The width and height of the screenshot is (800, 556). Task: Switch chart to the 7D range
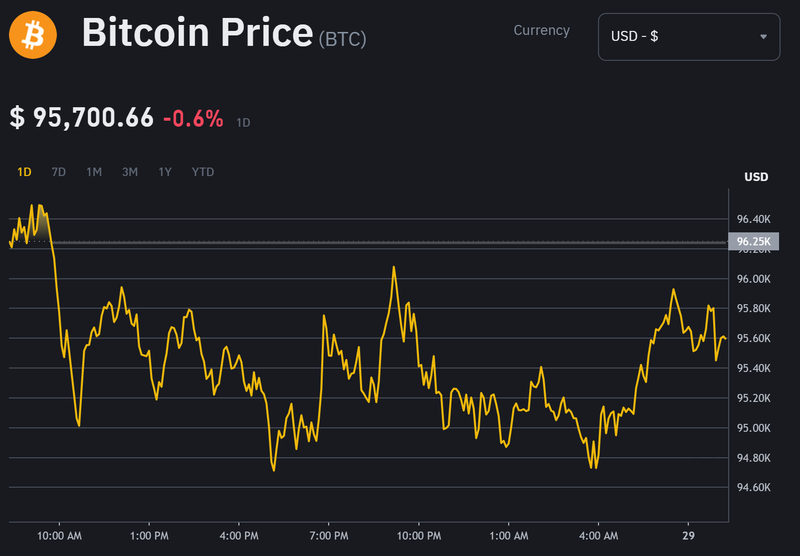pyautogui.click(x=59, y=172)
